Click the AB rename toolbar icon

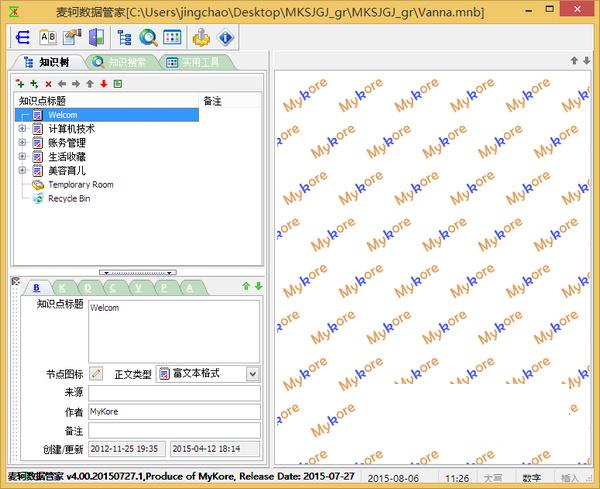click(48, 38)
